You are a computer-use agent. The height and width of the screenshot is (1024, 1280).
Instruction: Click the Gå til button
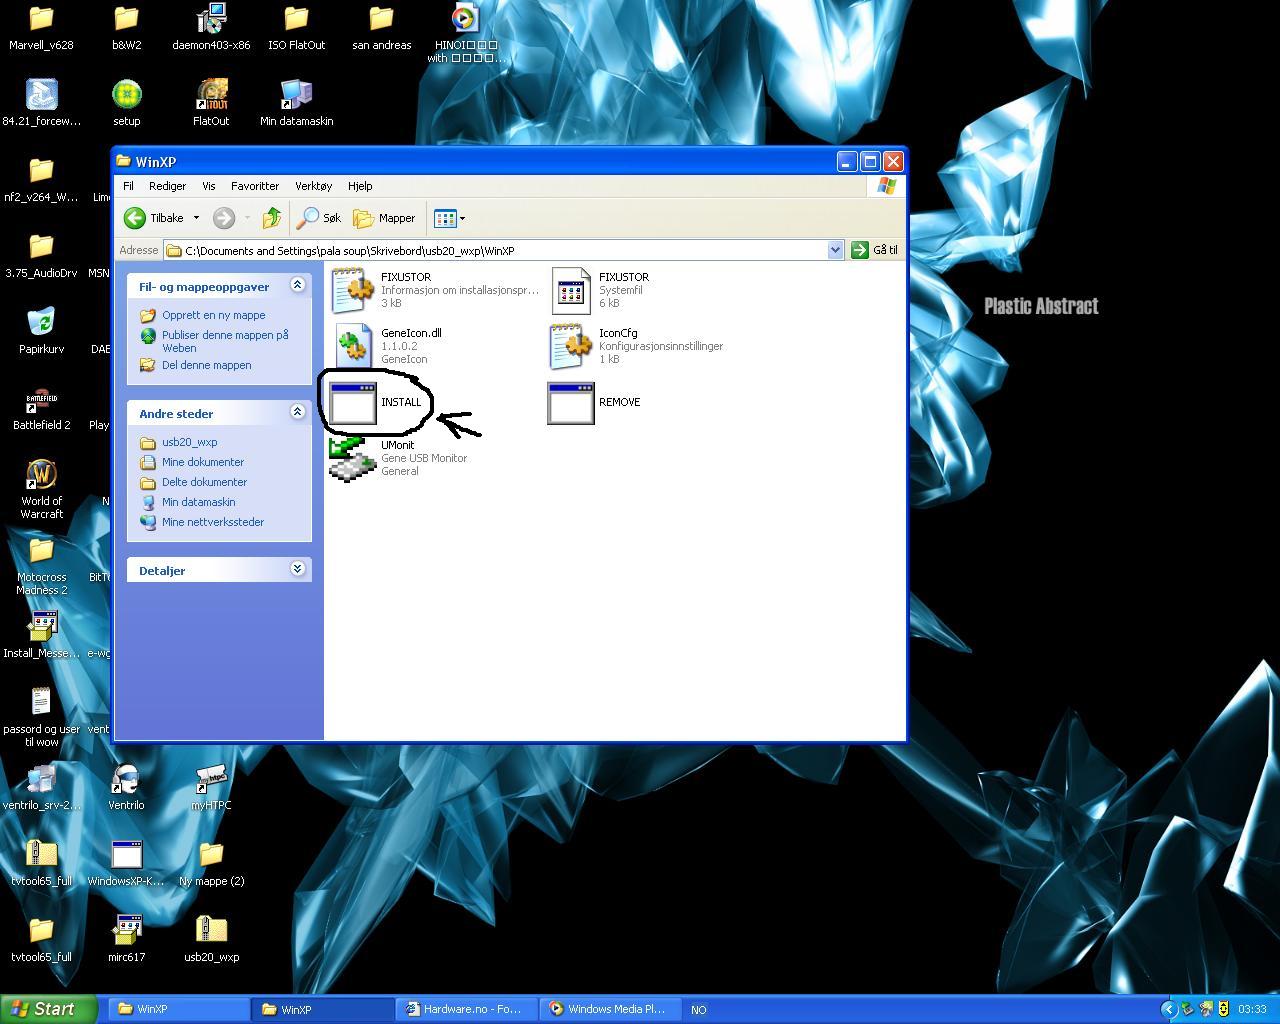point(874,250)
